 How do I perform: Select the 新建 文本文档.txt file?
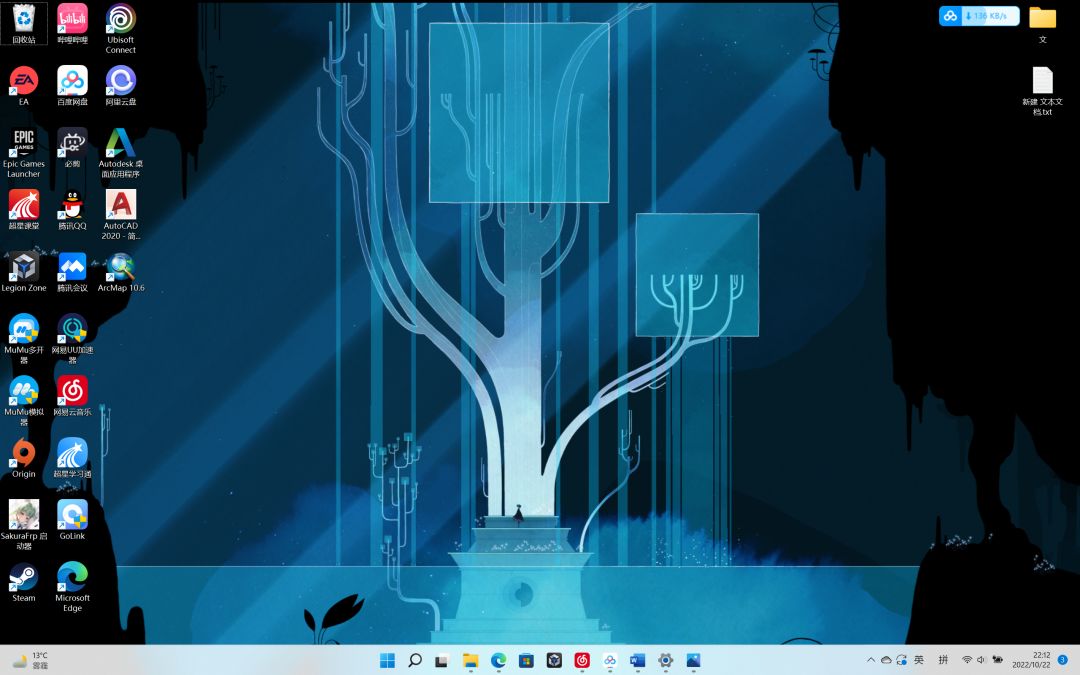1042,91
